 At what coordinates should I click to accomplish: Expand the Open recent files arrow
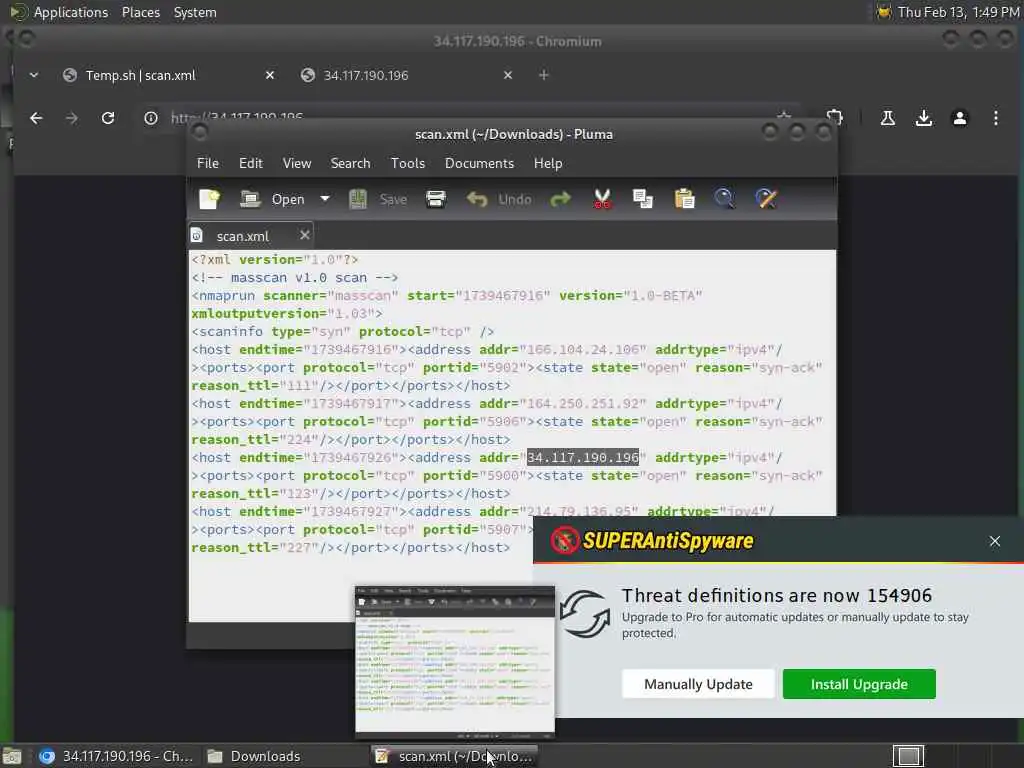pos(325,199)
